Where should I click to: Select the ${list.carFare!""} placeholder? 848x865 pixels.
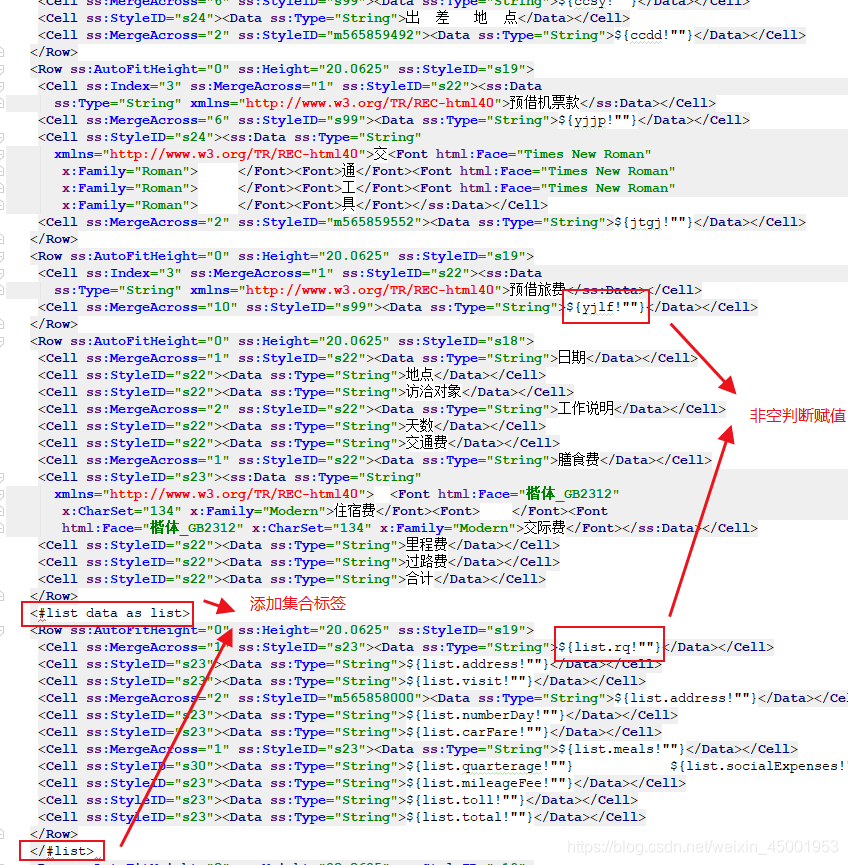pos(477,733)
